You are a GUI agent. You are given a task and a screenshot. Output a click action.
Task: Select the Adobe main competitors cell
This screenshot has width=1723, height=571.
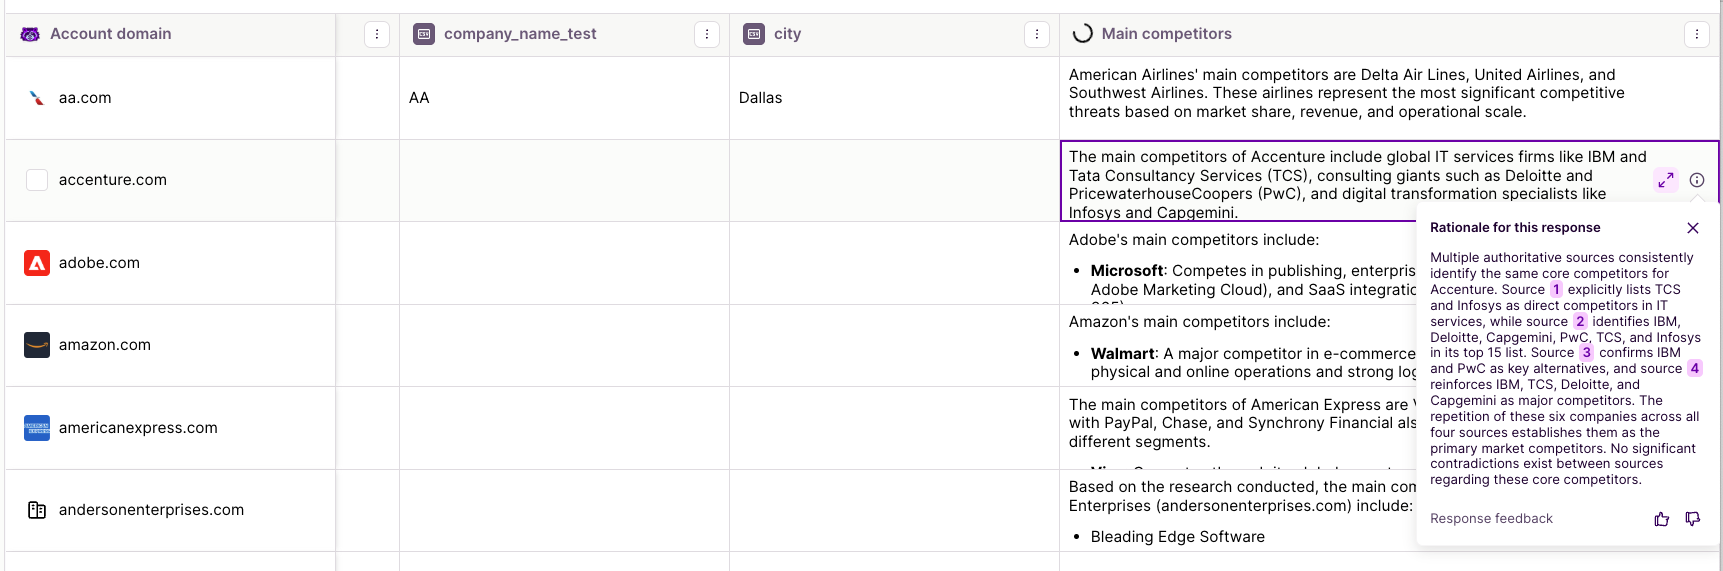(x=1238, y=263)
